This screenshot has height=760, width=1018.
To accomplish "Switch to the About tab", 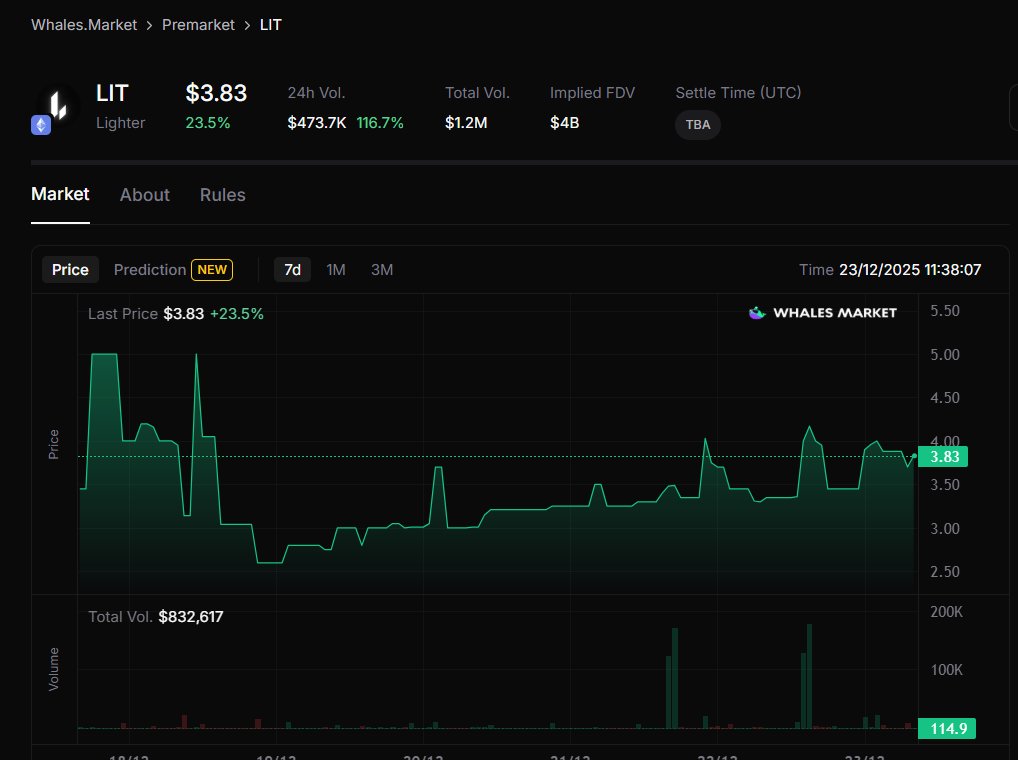I will pos(145,195).
